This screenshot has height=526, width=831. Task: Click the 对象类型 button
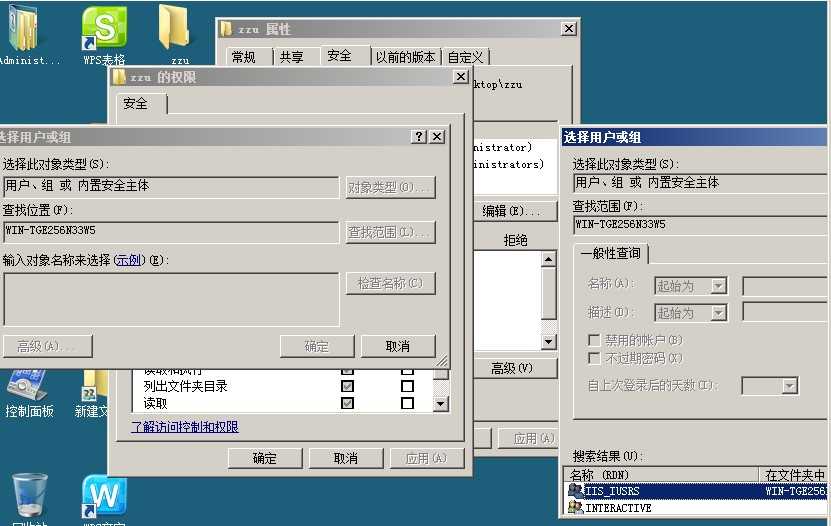[x=391, y=187]
